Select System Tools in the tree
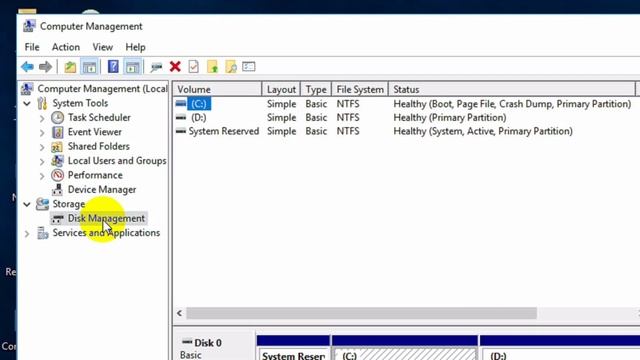The height and width of the screenshot is (360, 640). (x=80, y=103)
